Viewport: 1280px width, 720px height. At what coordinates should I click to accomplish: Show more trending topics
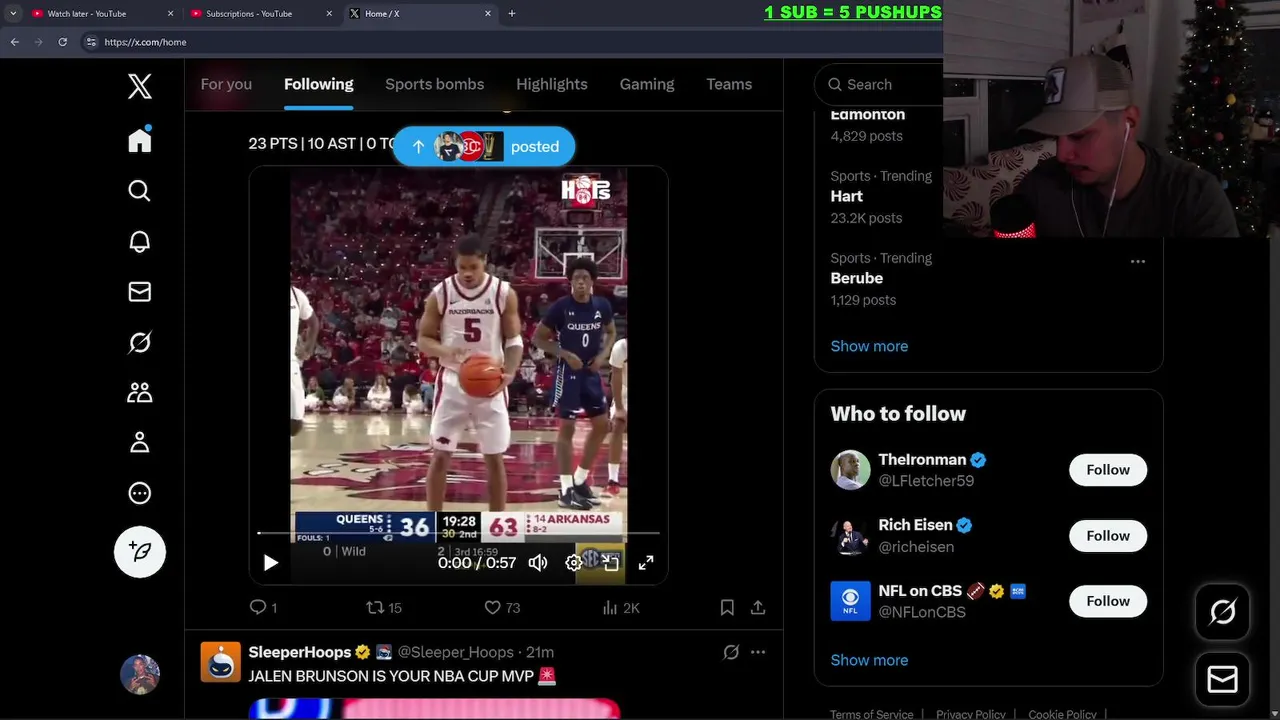point(869,346)
